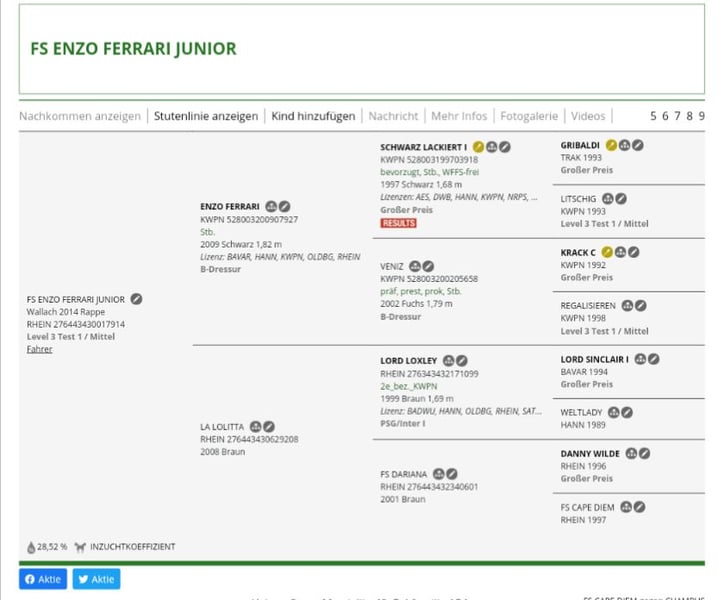Edit LORD SINCLAIR I with pencil icon
Image resolution: width=718 pixels, height=600 pixels.
point(654,359)
